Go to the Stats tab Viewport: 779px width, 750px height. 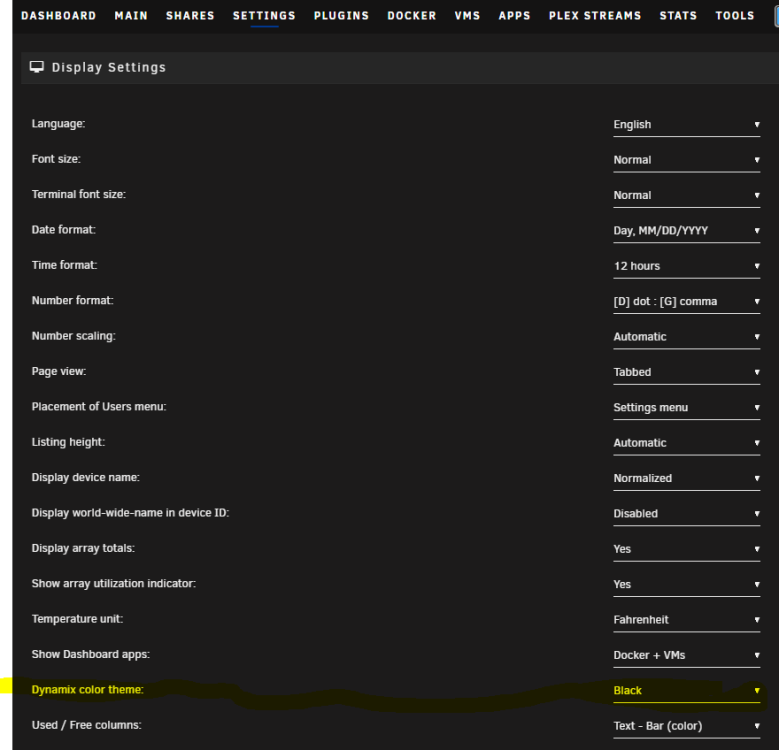[678, 16]
